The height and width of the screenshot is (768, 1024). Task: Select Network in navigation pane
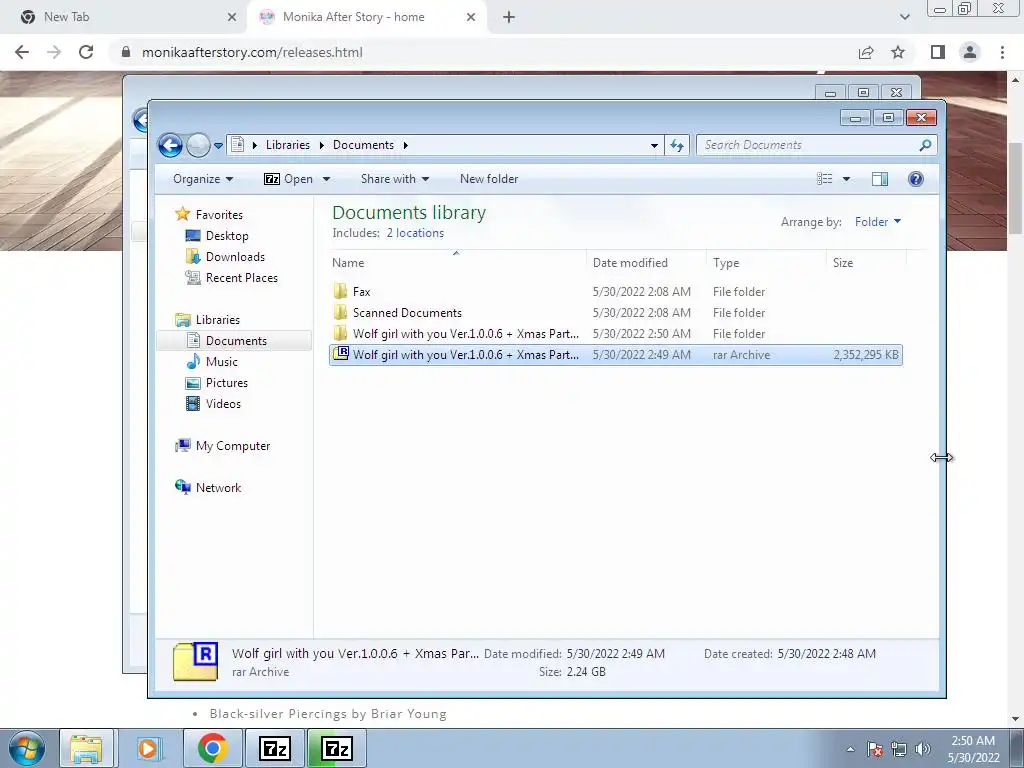click(x=218, y=488)
